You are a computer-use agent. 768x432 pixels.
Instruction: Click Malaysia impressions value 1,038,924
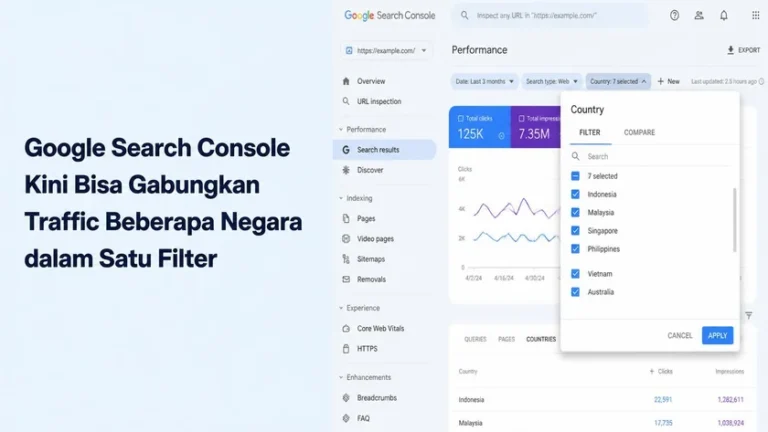pos(730,423)
